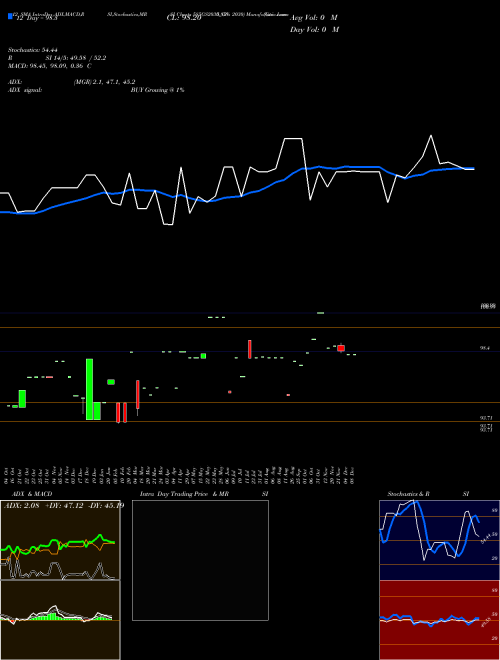500x660 pixels.
Task: Select the 'Avg Vol: 0 M' text
Action: click(314, 18)
